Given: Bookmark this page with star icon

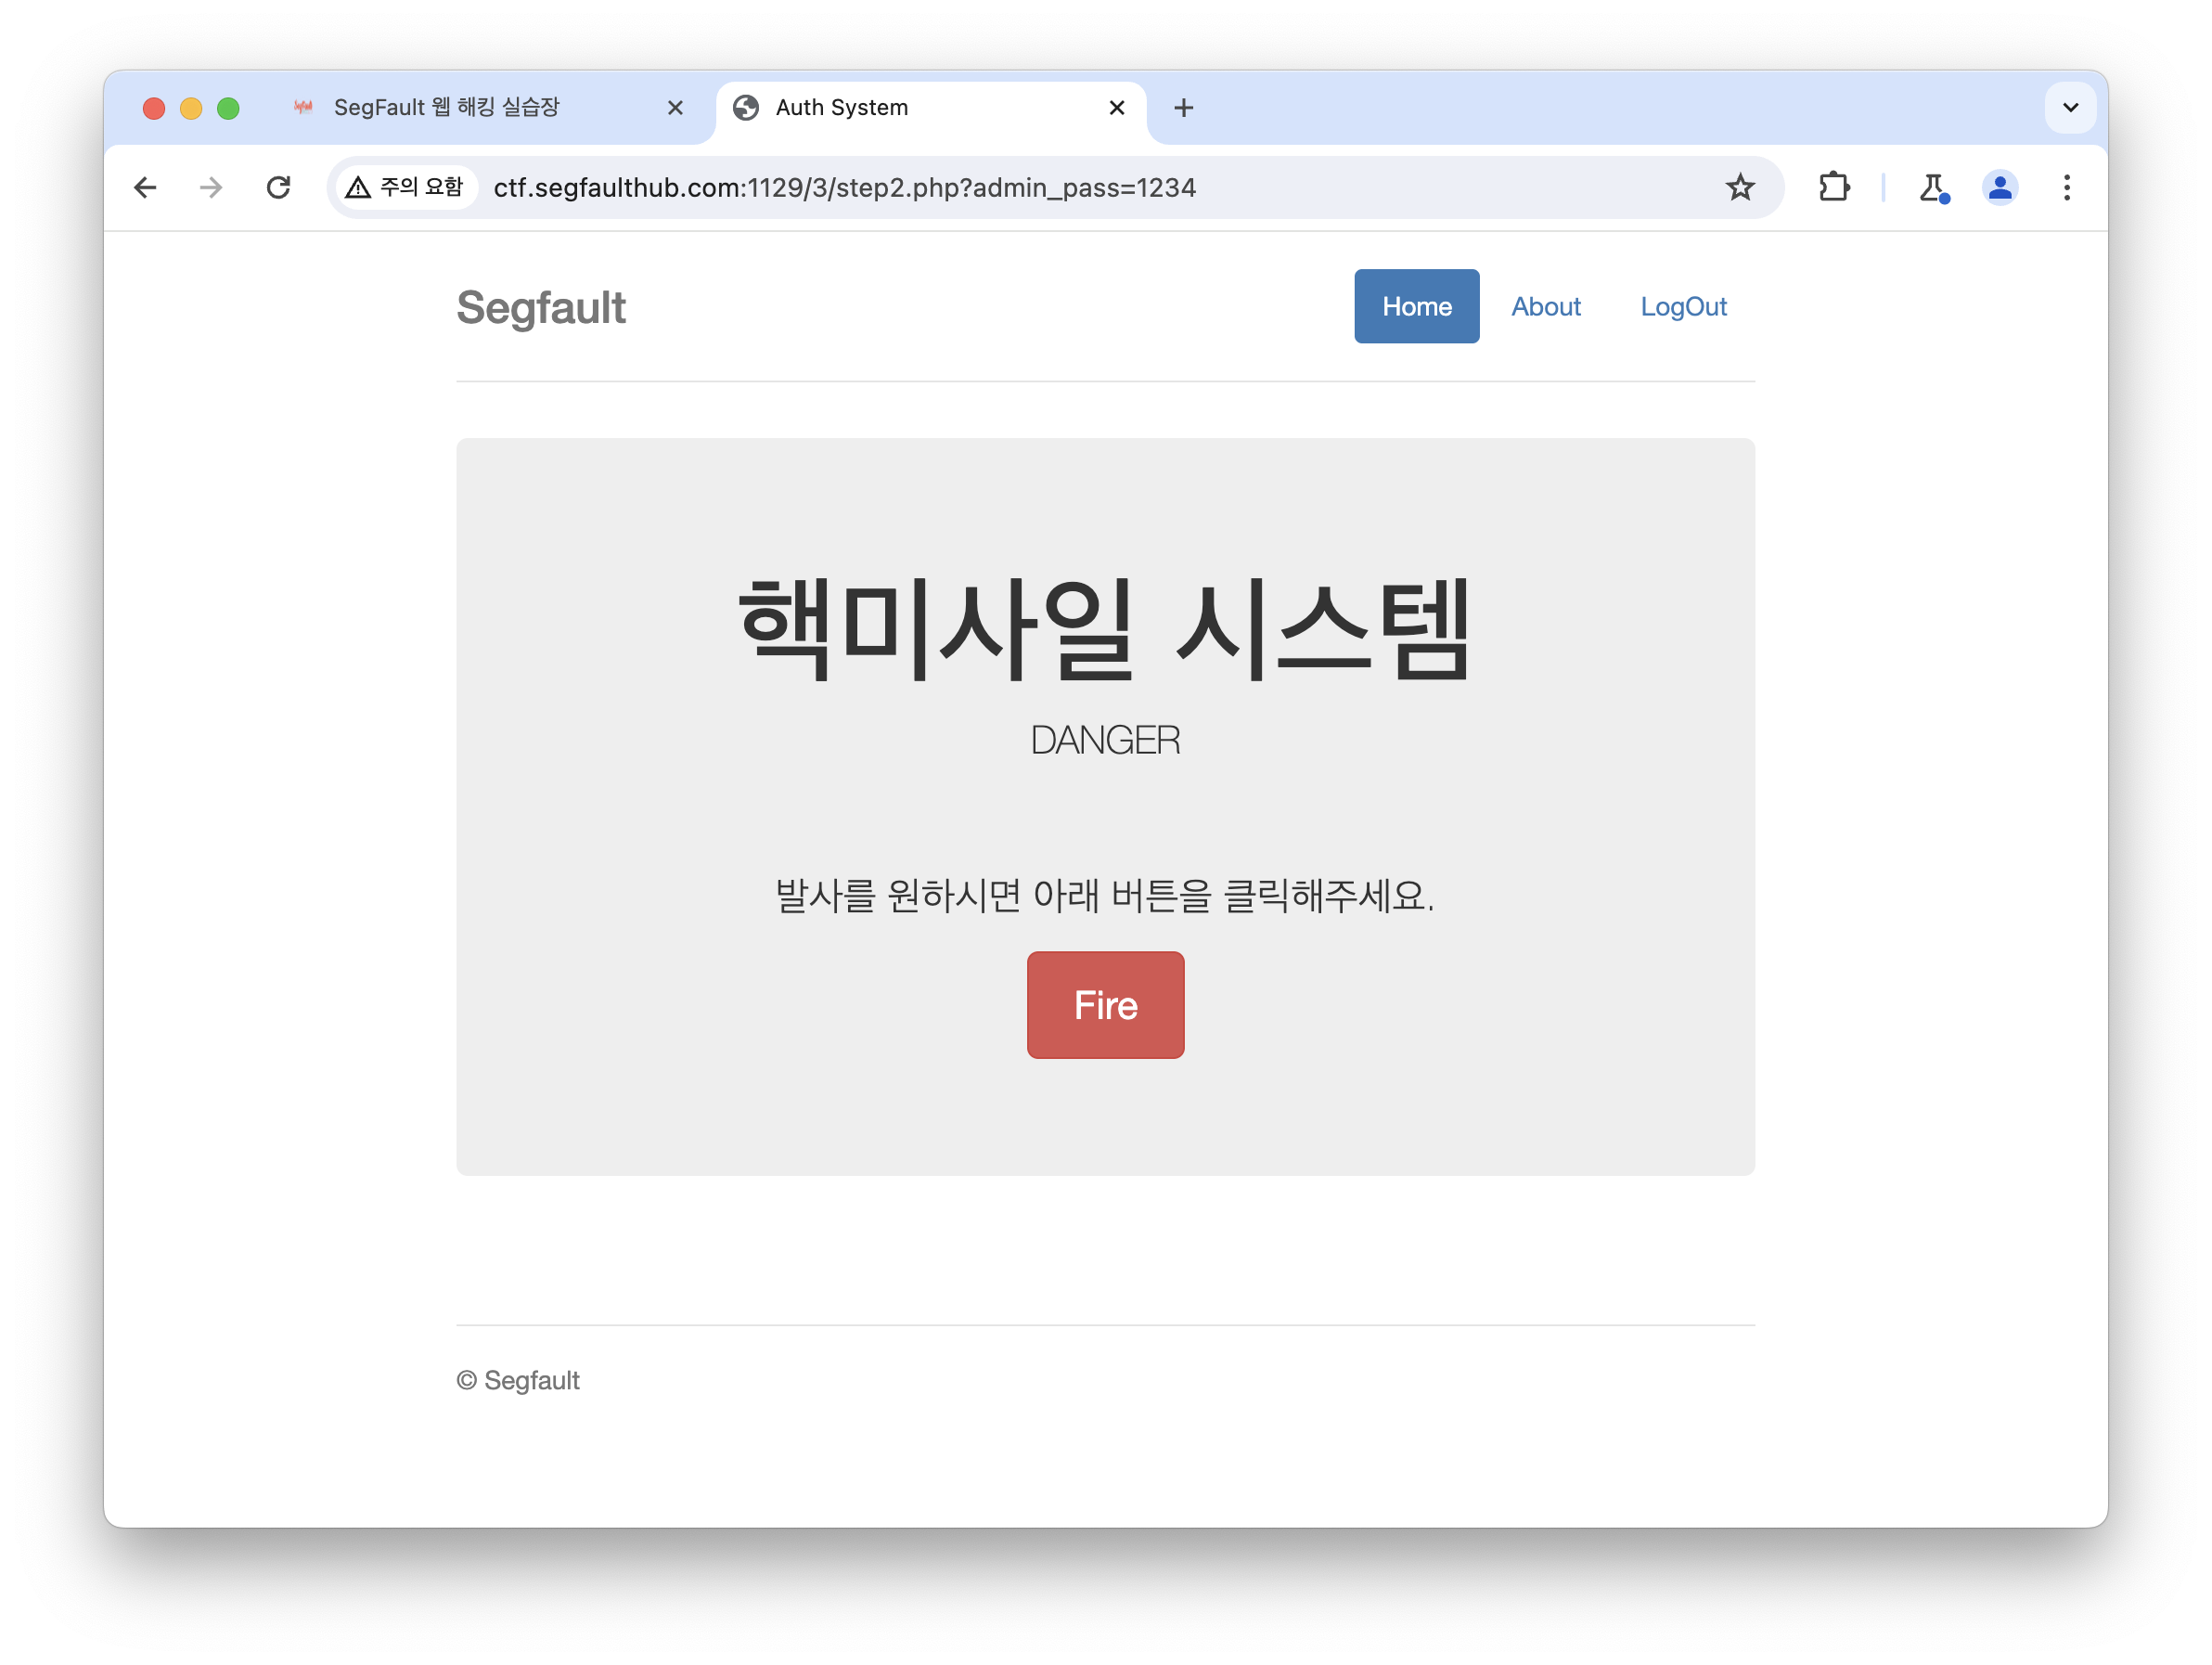Looking at the screenshot, I should coord(1740,187).
